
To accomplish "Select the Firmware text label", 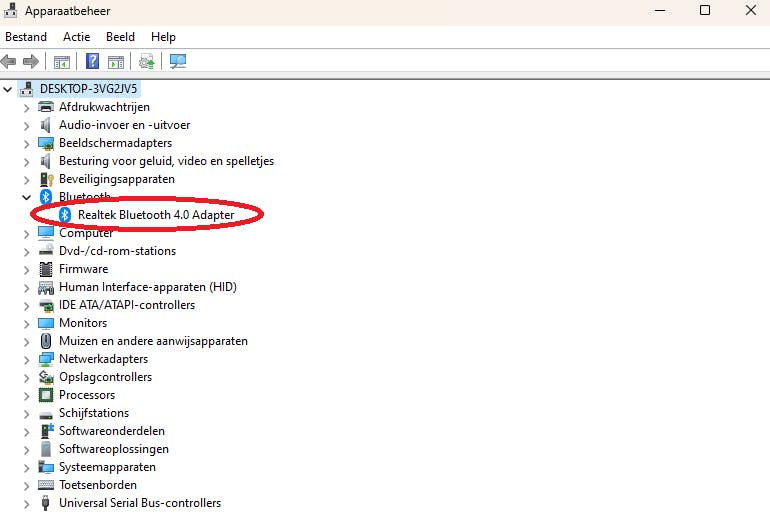I will (x=83, y=269).
